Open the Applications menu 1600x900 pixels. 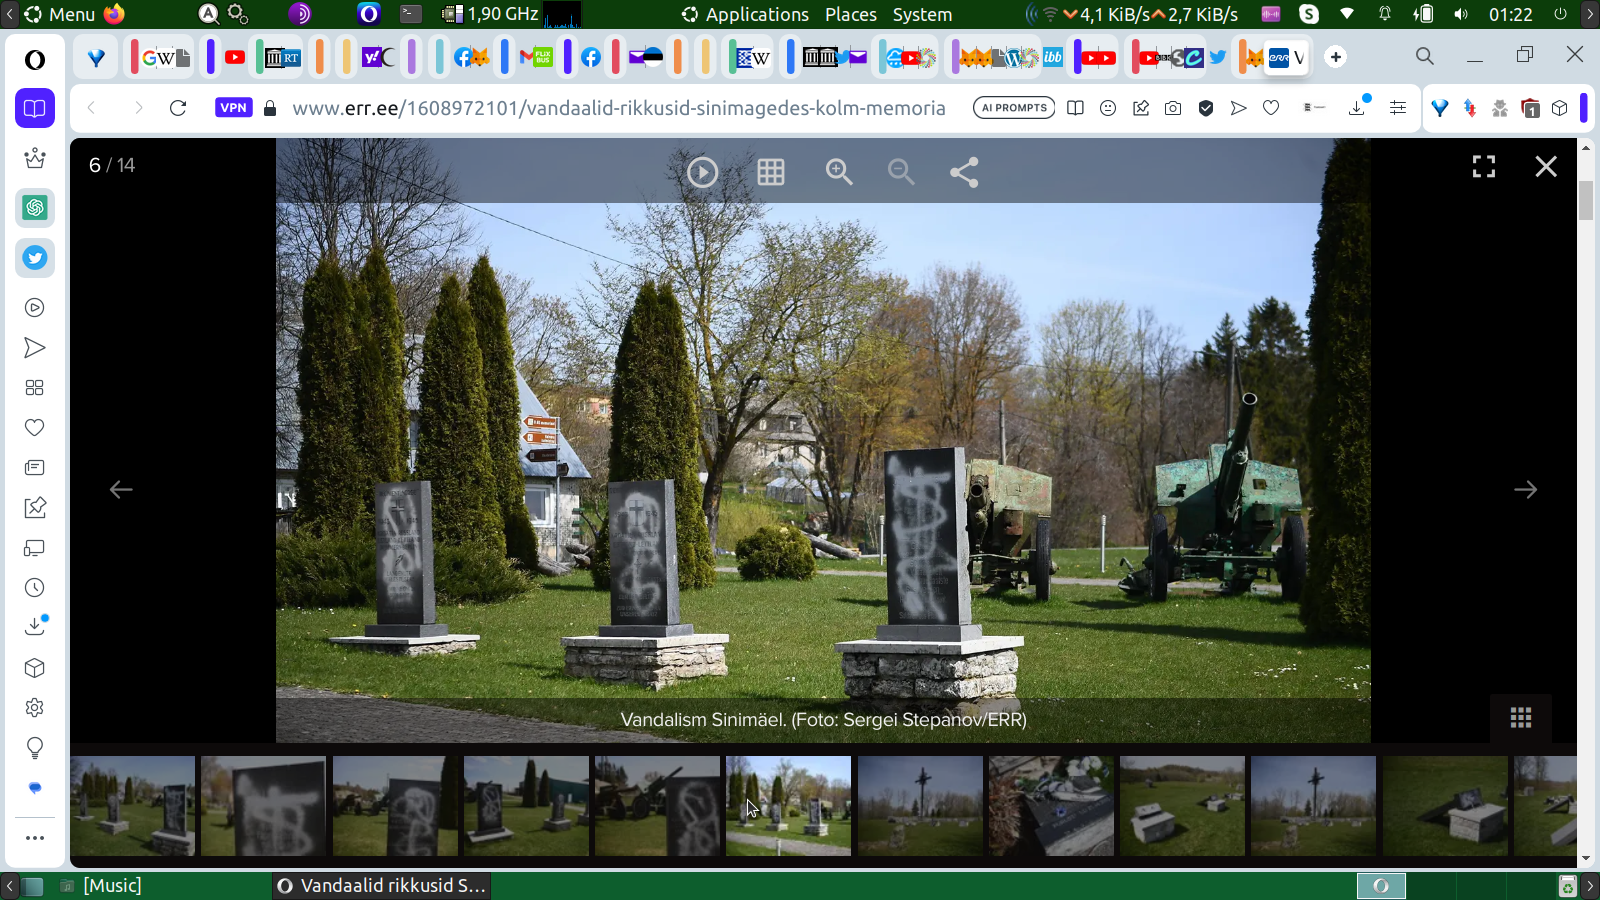pyautogui.click(x=756, y=14)
